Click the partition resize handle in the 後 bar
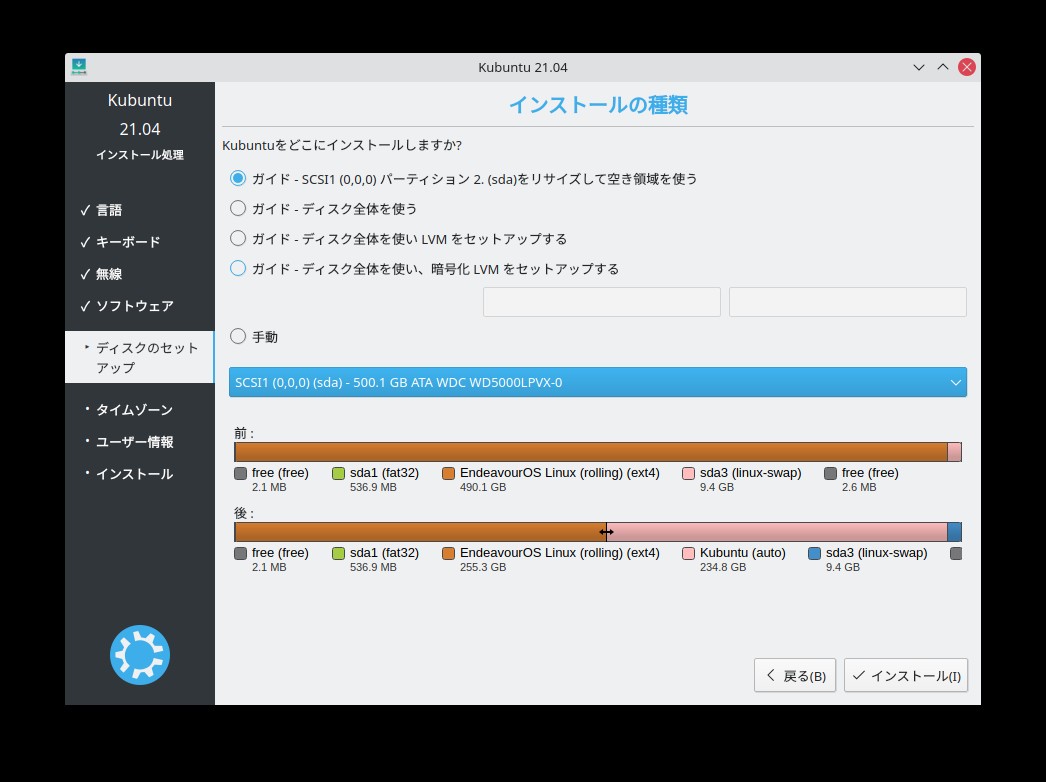This screenshot has width=1046, height=782. pyautogui.click(x=606, y=532)
